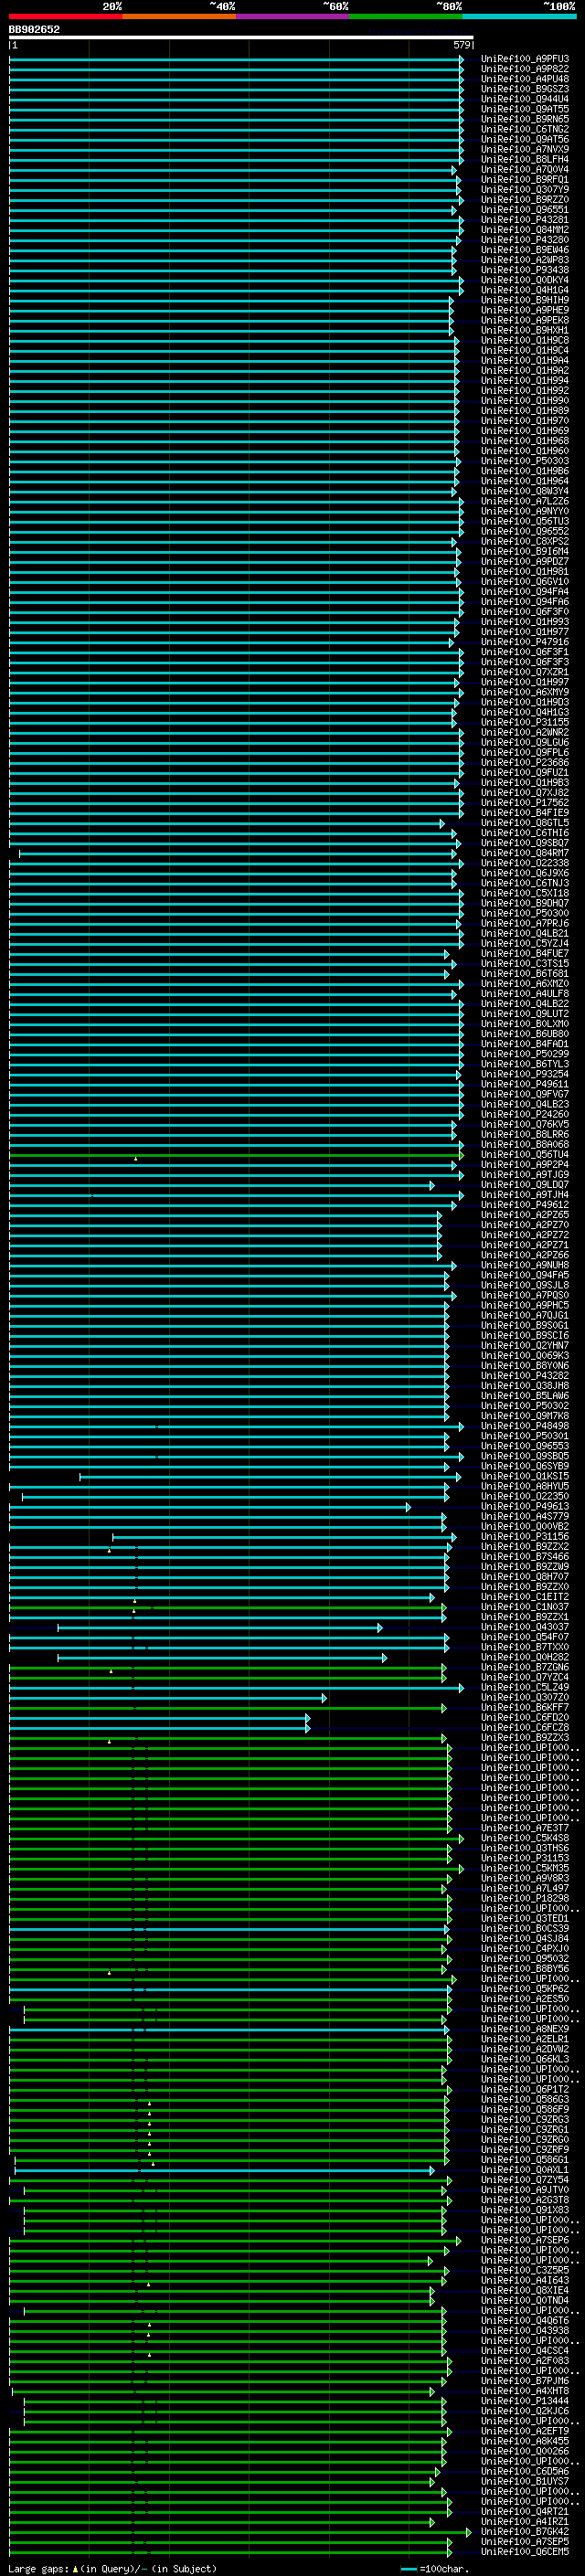Select hit label UniRef100_P93438
The image size is (585, 2576).
pyautogui.click(x=524, y=270)
